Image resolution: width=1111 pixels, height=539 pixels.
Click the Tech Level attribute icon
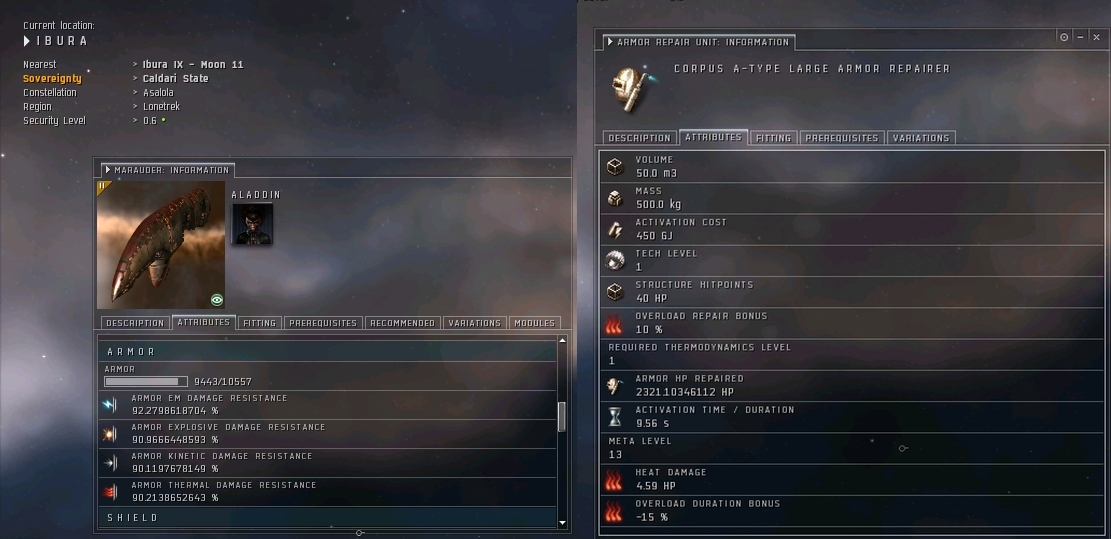[x=614, y=261]
